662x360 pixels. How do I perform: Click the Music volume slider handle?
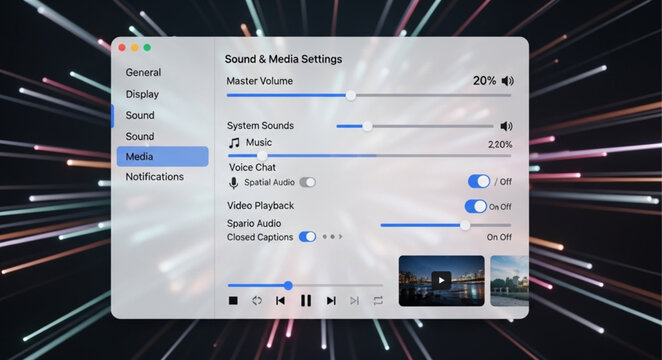[262, 156]
